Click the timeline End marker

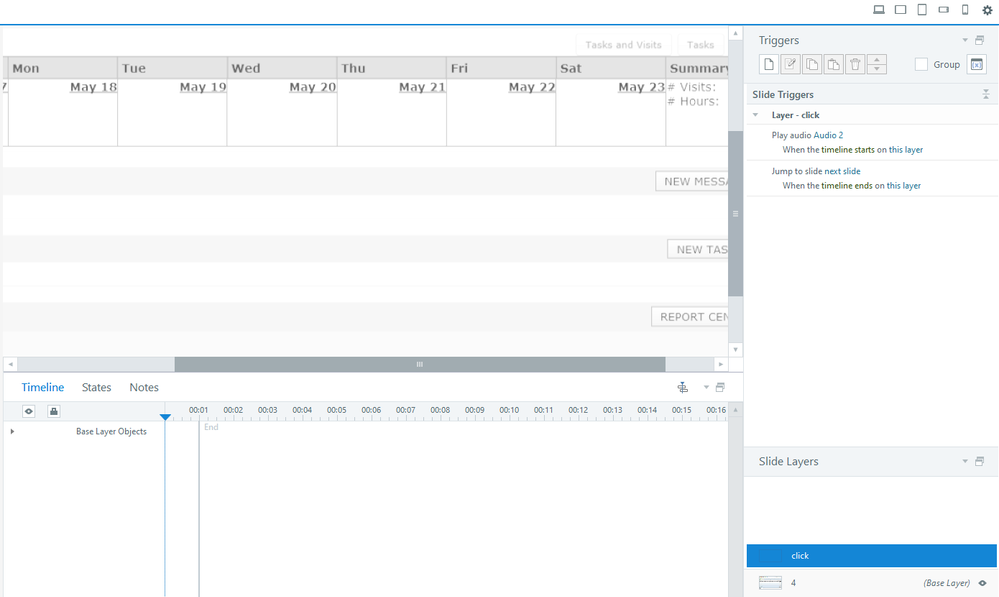(211, 427)
